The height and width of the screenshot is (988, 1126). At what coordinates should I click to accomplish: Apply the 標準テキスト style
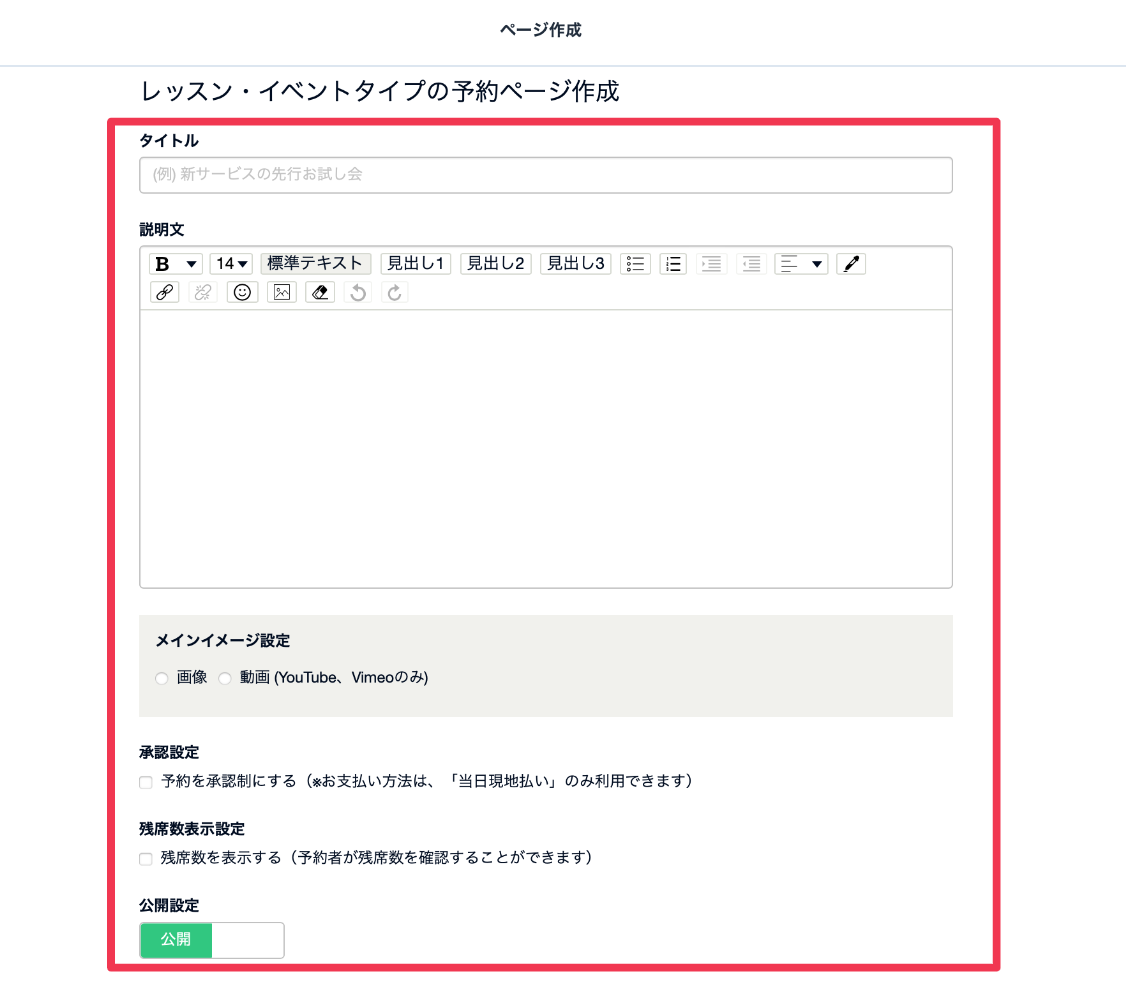(x=315, y=264)
